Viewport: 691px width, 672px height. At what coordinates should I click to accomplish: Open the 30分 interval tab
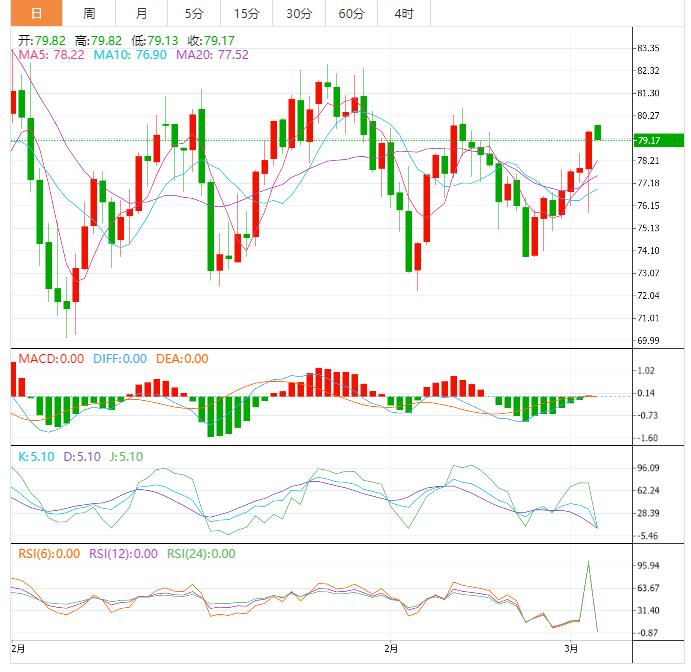click(299, 13)
